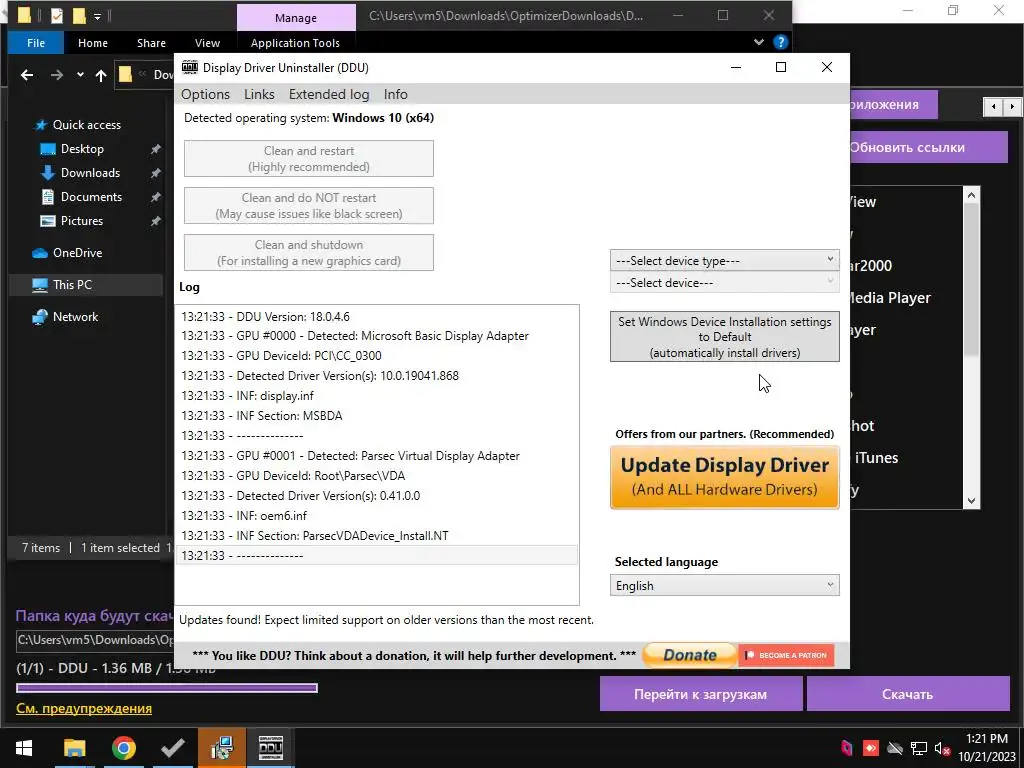Open the DDU taskbar icon

coord(270,748)
